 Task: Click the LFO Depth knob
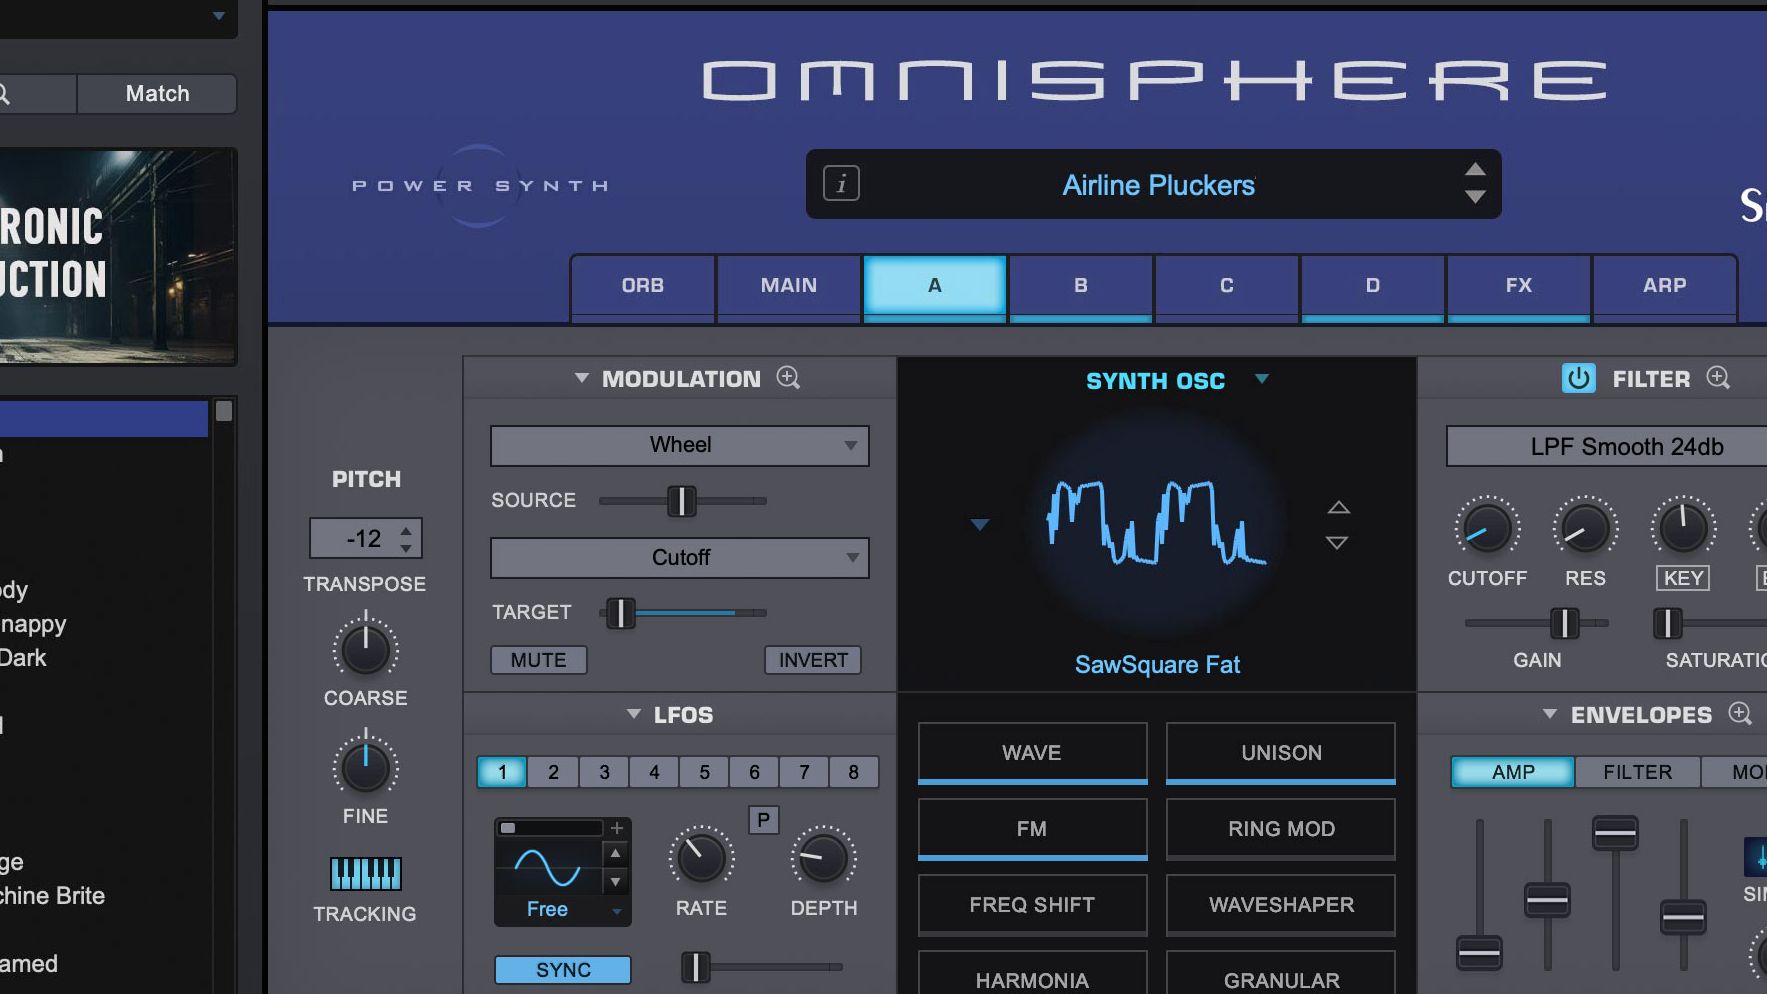tap(823, 858)
